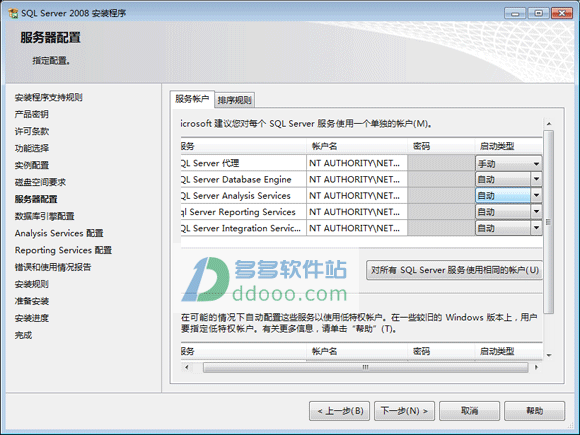Click the upper 启动类型 column header
Screen dimensions: 580x435
tap(509, 146)
